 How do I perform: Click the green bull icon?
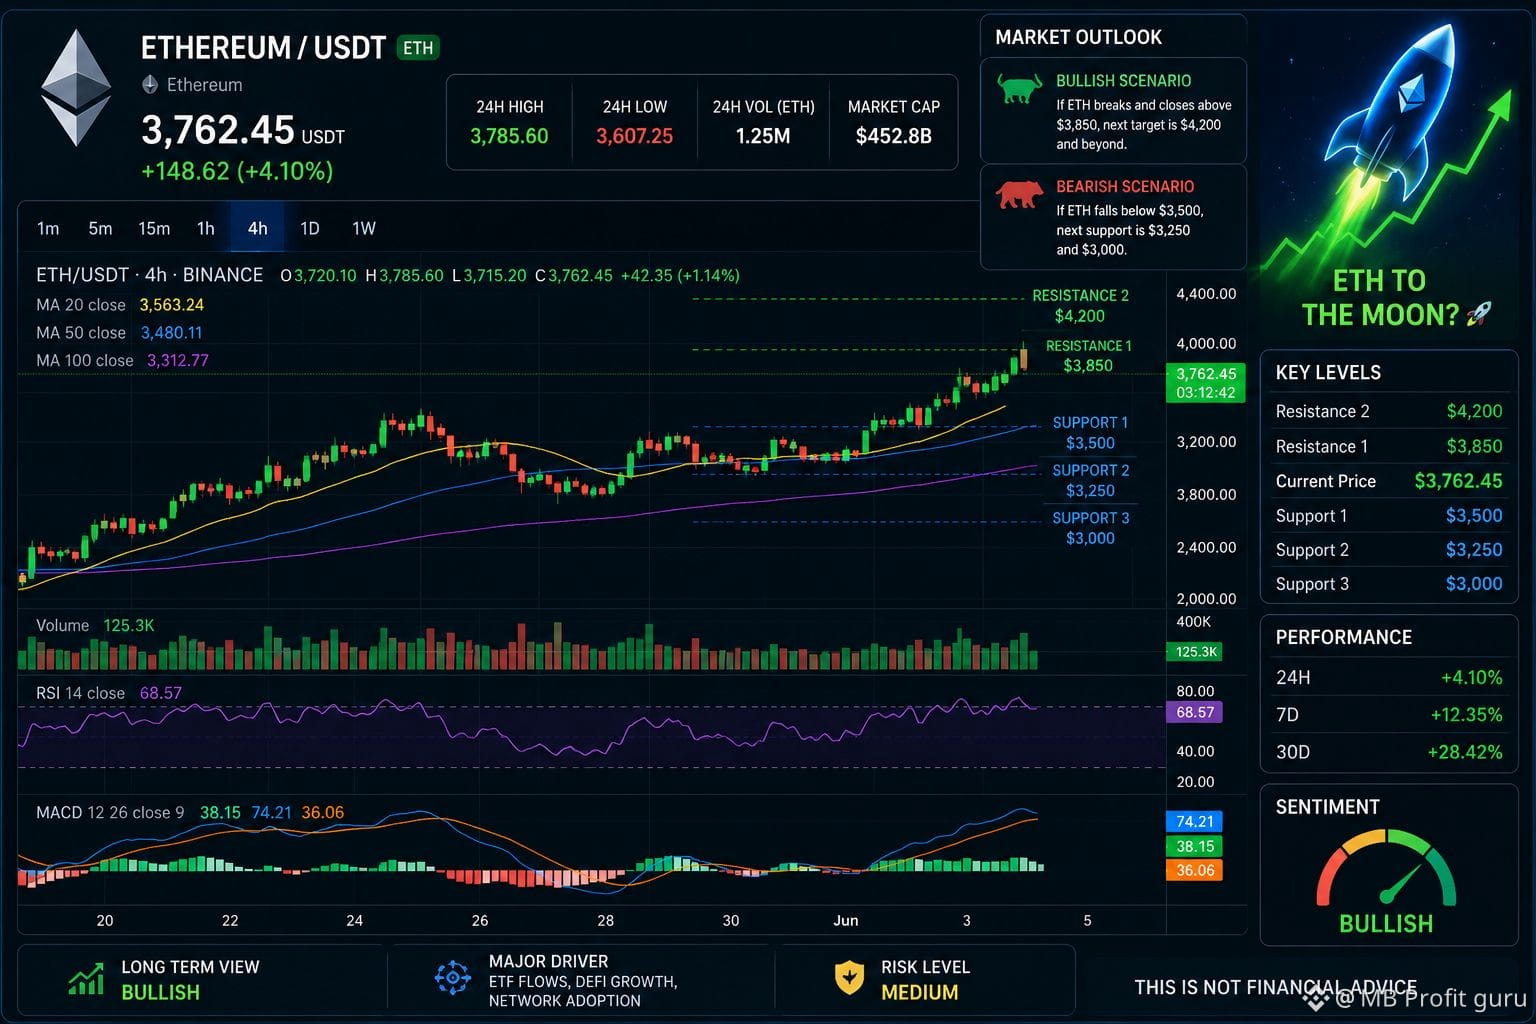(x=1020, y=90)
